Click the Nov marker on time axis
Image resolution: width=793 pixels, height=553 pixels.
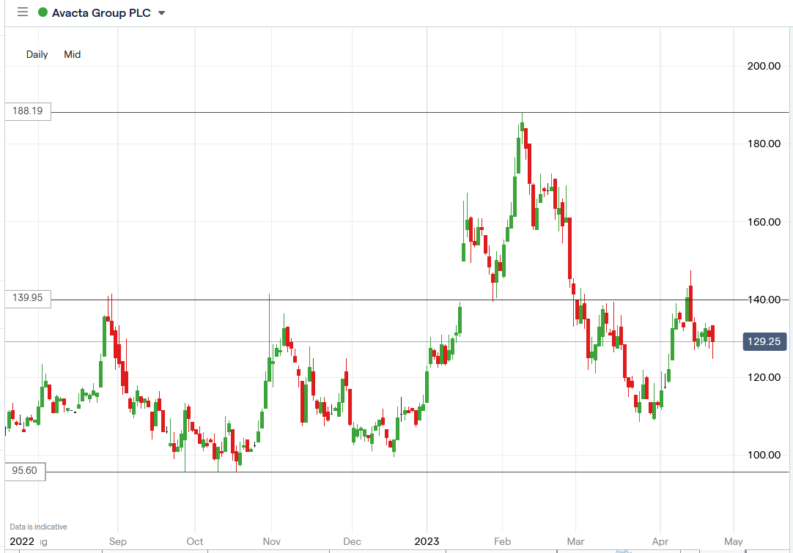tap(272, 541)
